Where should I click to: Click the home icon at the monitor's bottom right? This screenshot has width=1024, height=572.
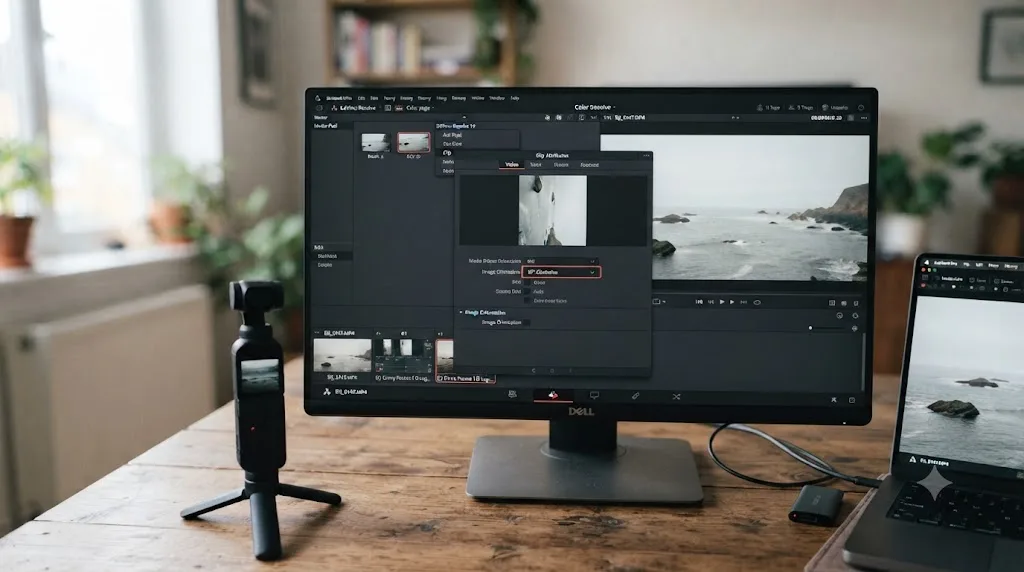(x=833, y=400)
